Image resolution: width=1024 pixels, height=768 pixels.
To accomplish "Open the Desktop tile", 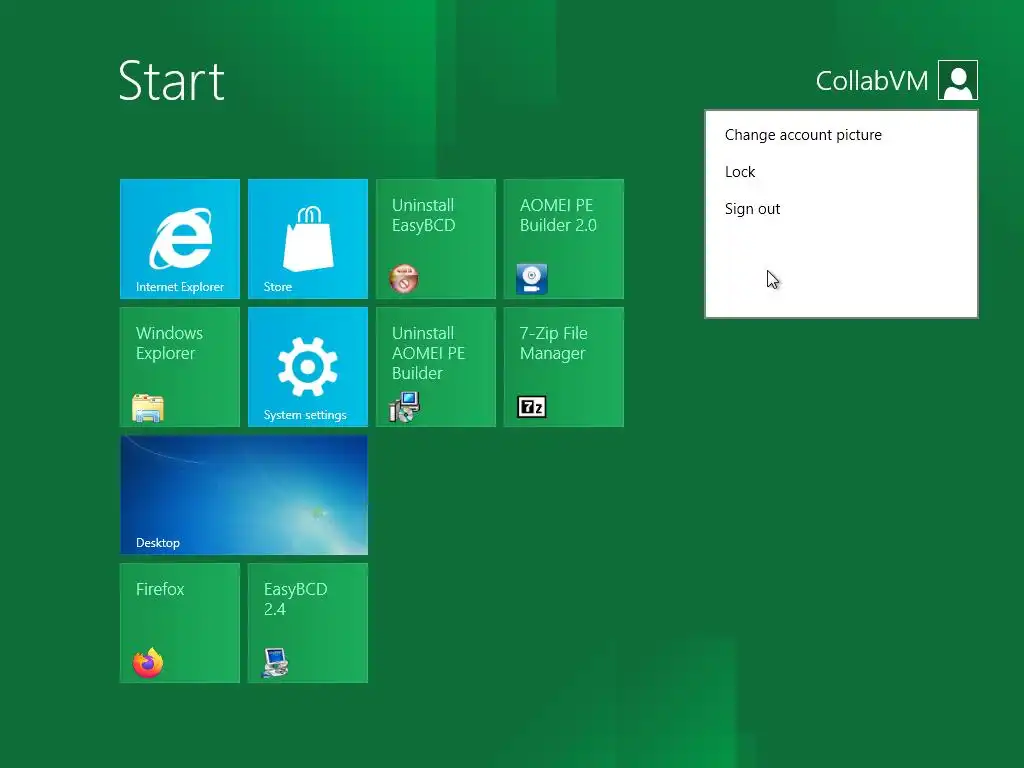I will tap(244, 494).
